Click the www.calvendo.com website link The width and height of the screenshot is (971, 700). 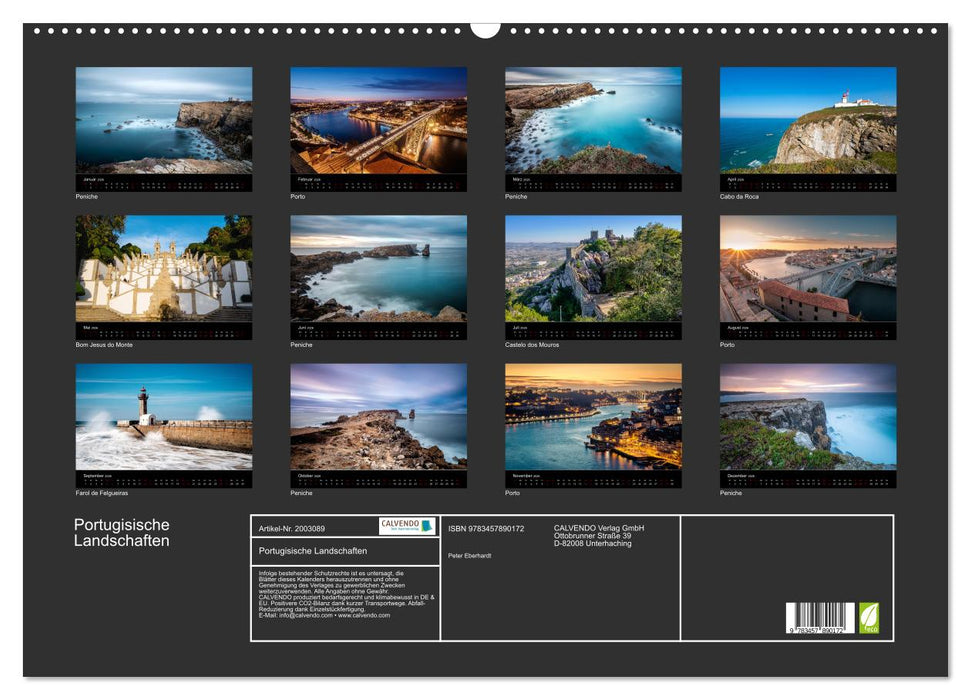pyautogui.click(x=364, y=615)
